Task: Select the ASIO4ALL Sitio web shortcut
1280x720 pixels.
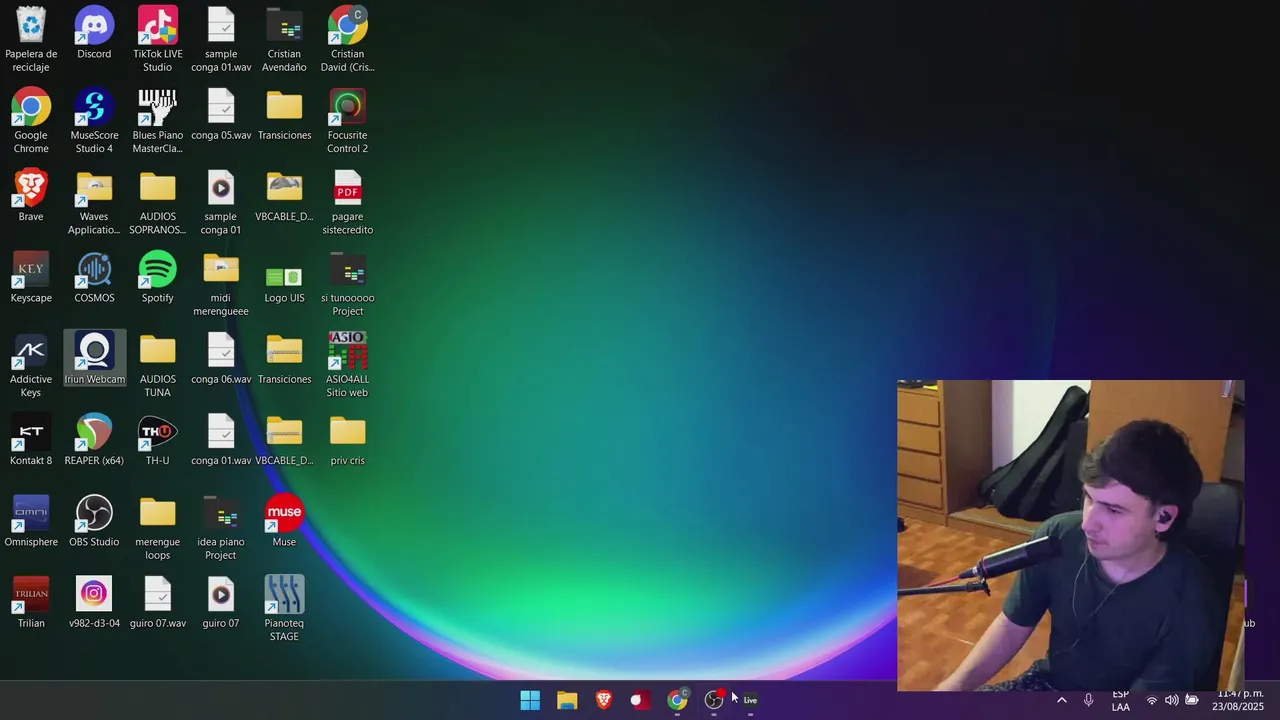Action: pos(347,366)
